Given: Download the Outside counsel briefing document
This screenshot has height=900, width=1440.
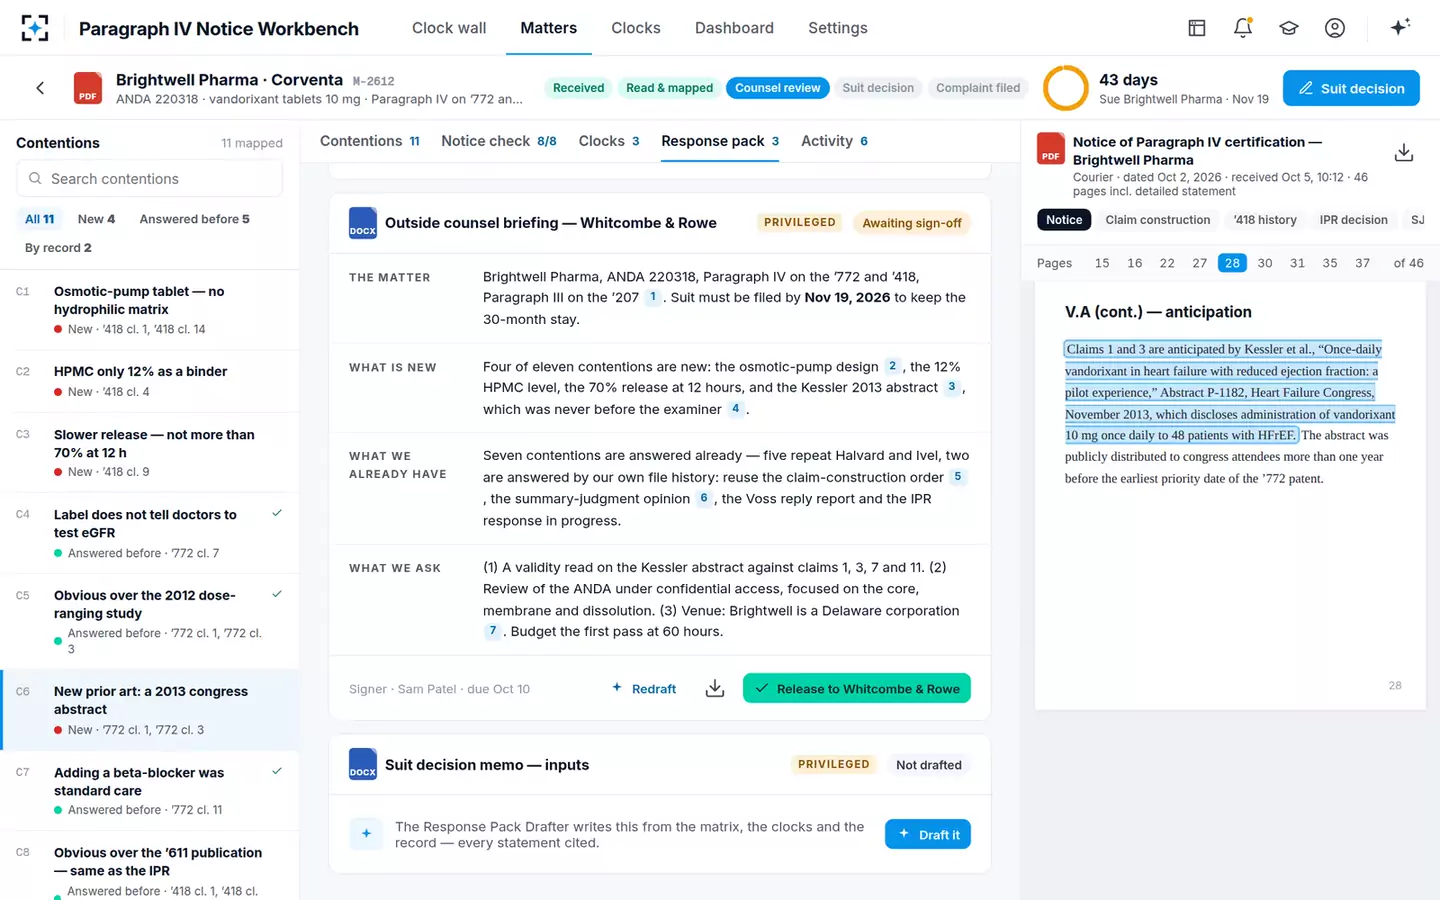Looking at the screenshot, I should 715,689.
